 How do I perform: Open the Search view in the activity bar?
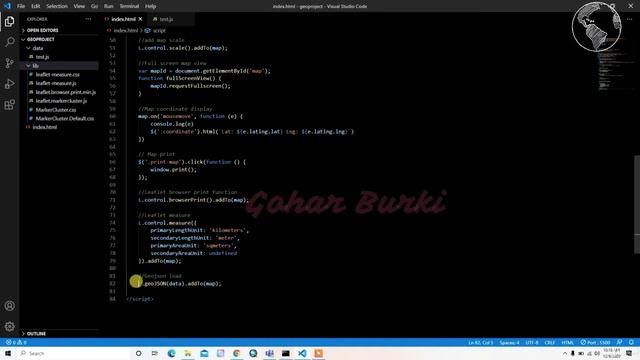point(9,42)
